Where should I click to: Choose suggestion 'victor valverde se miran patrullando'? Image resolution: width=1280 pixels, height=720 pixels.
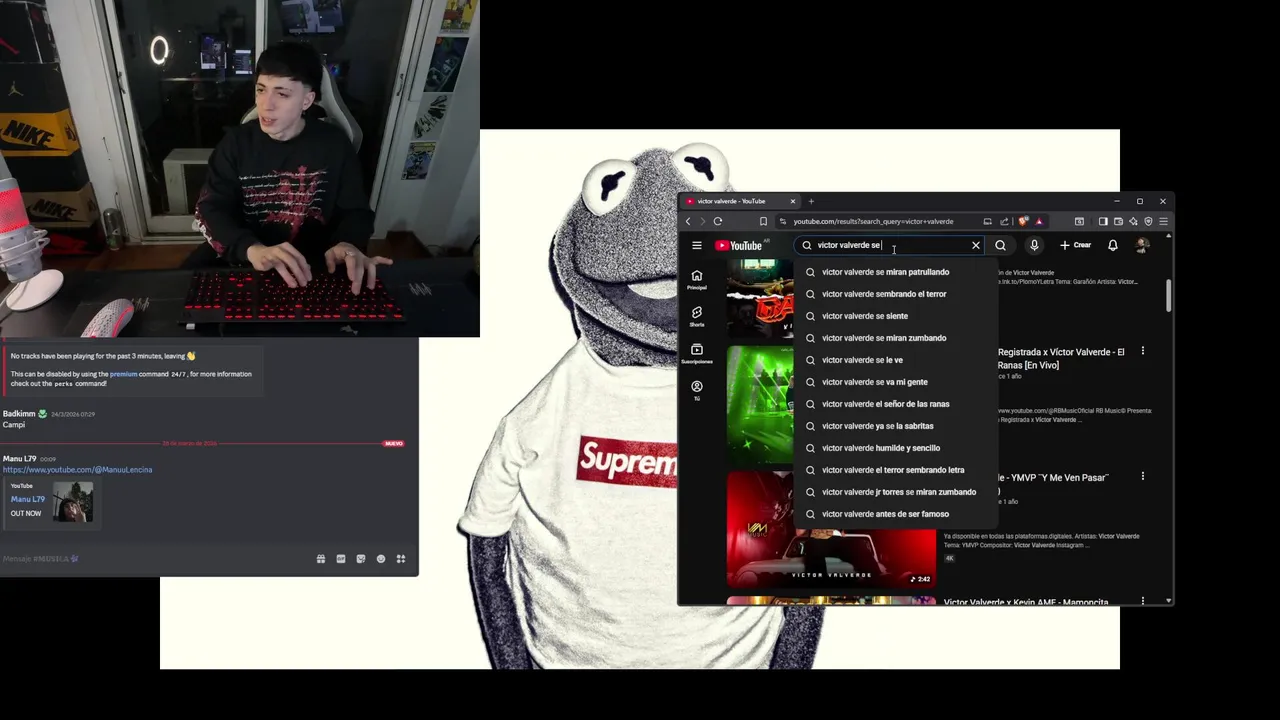tap(896, 272)
